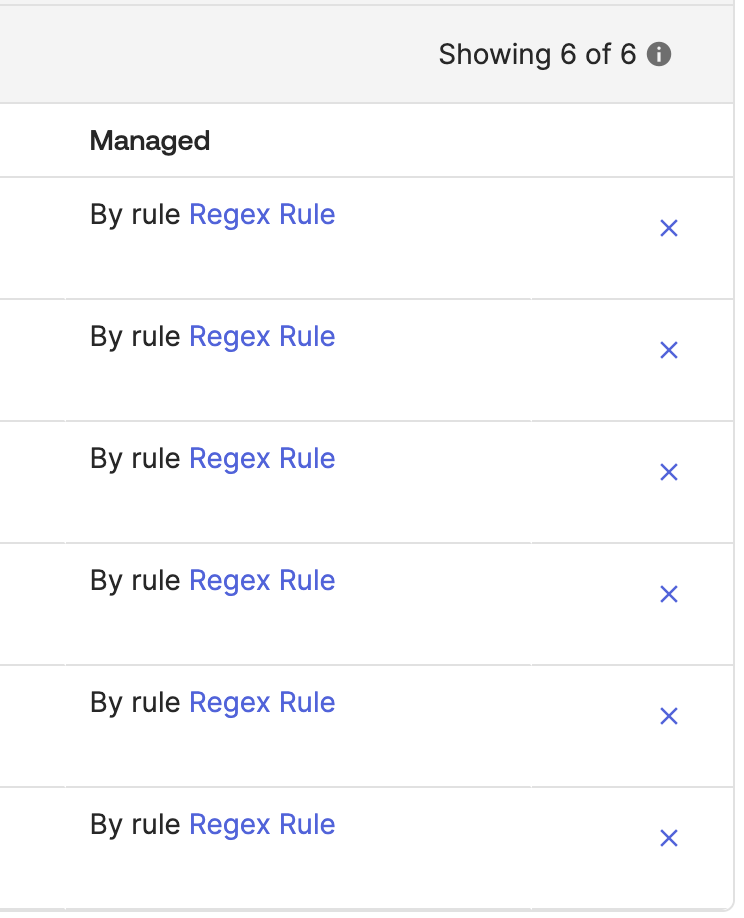Follow the third row's Regex Rule link

click(x=262, y=459)
